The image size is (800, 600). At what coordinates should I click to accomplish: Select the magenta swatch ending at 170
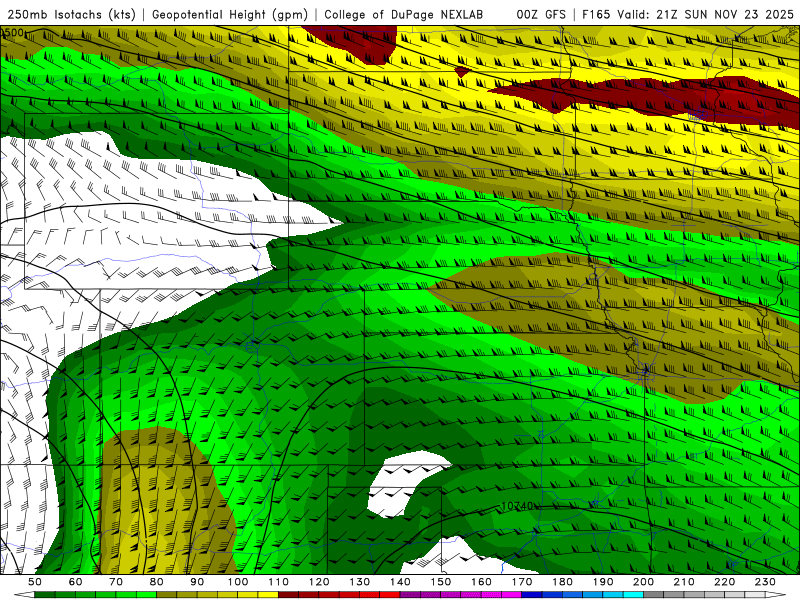coord(511,595)
